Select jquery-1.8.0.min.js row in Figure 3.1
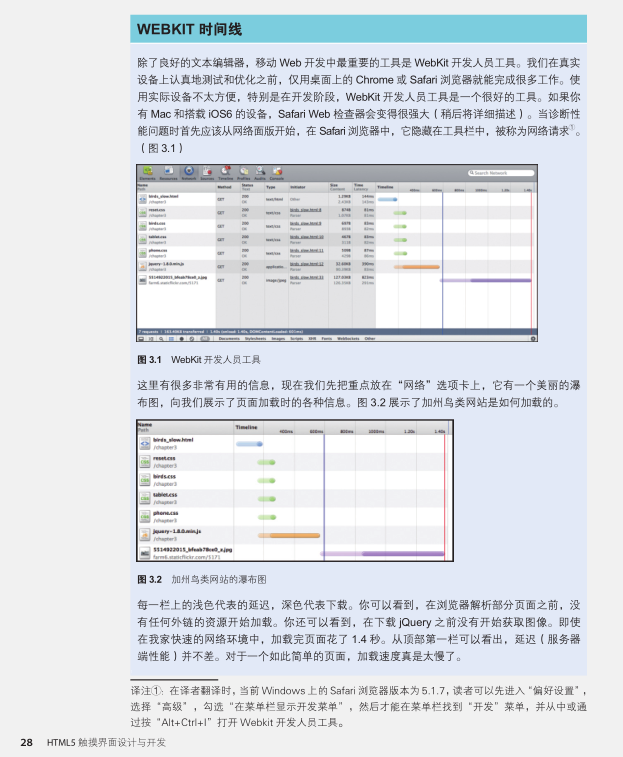This screenshot has width=623, height=757. click(336, 266)
